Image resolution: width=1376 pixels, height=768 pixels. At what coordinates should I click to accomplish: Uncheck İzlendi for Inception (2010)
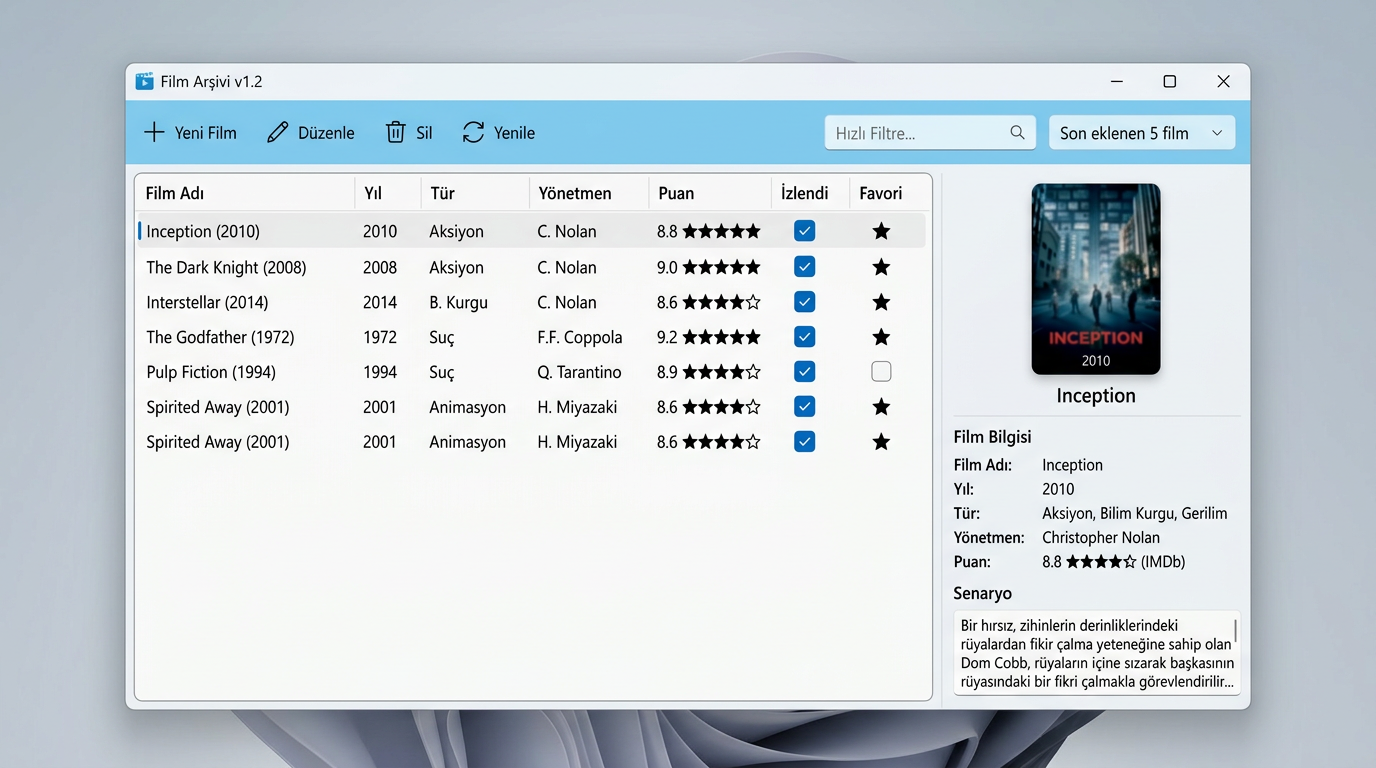(804, 231)
